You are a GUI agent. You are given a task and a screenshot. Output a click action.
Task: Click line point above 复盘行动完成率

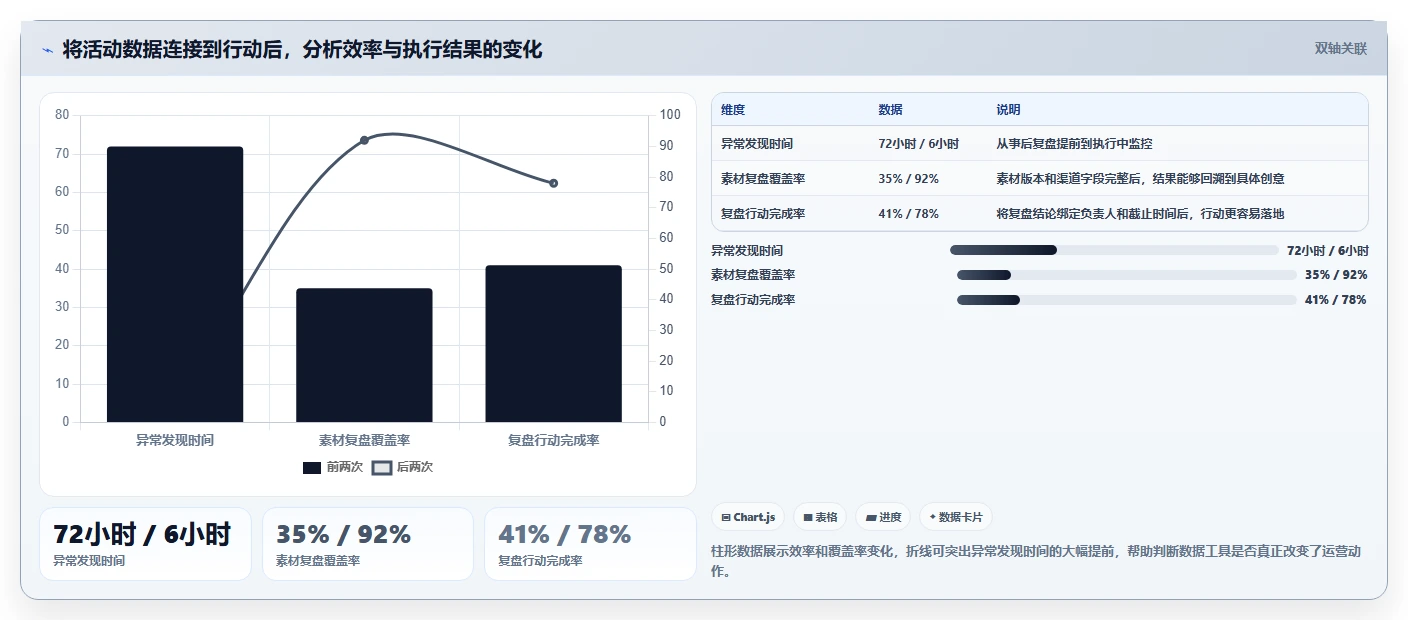(553, 183)
